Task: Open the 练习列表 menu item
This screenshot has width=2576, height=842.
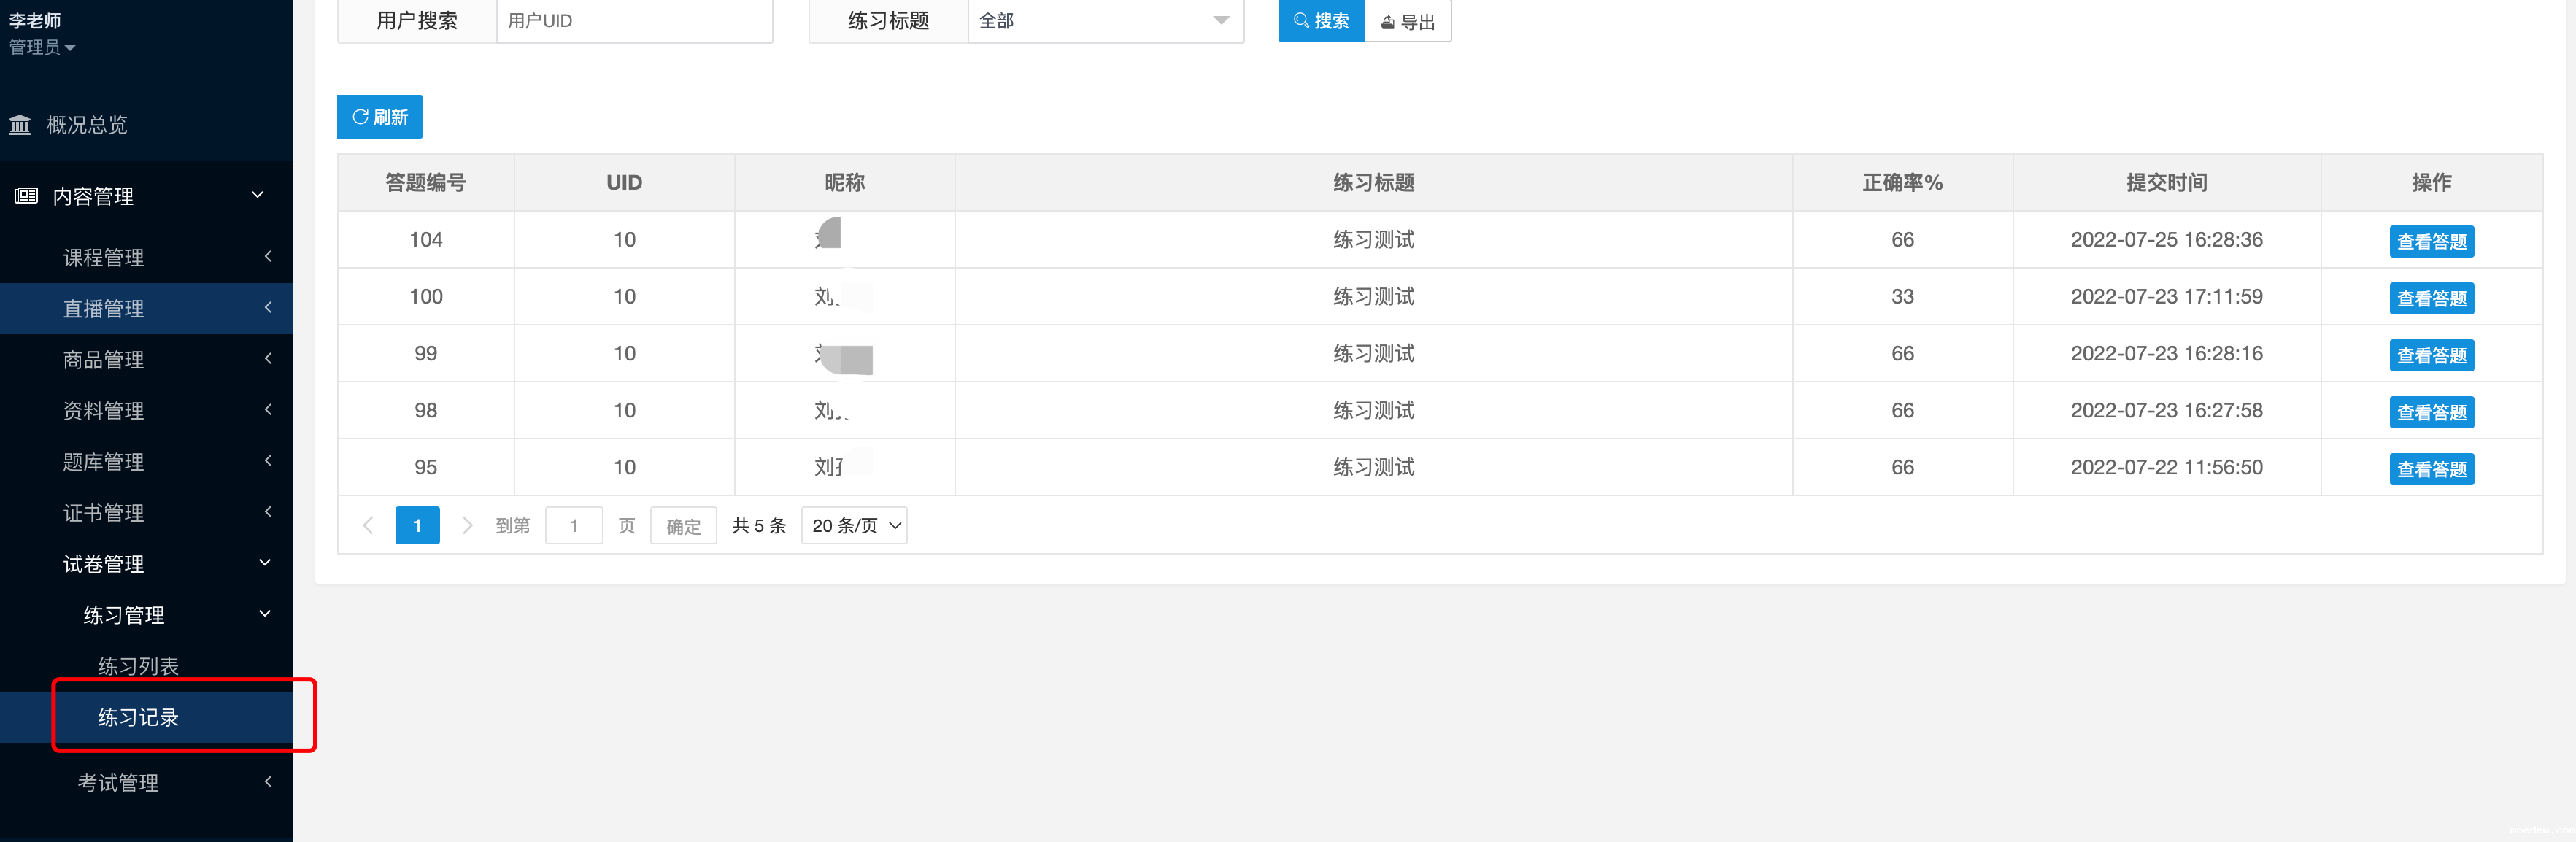Action: tap(138, 666)
